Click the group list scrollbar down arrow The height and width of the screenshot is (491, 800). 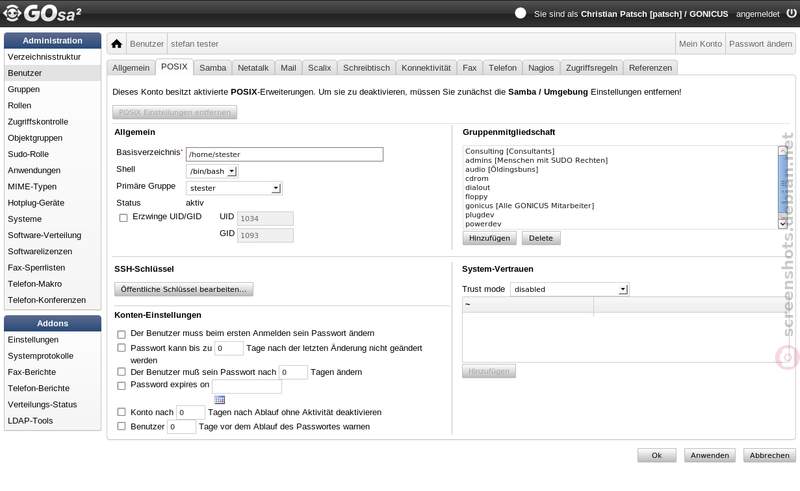point(783,224)
